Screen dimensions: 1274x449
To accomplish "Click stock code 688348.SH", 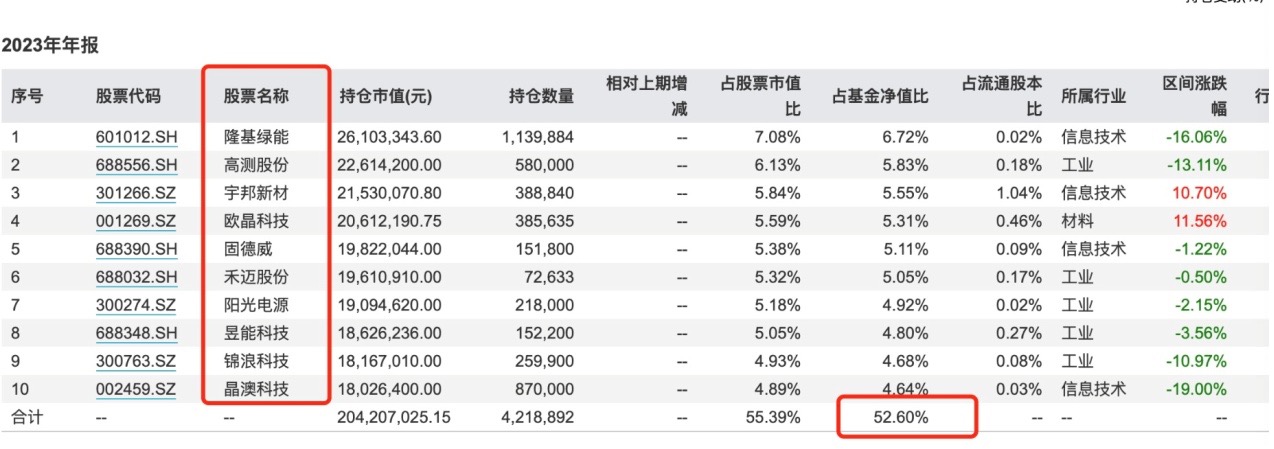I will (x=136, y=332).
